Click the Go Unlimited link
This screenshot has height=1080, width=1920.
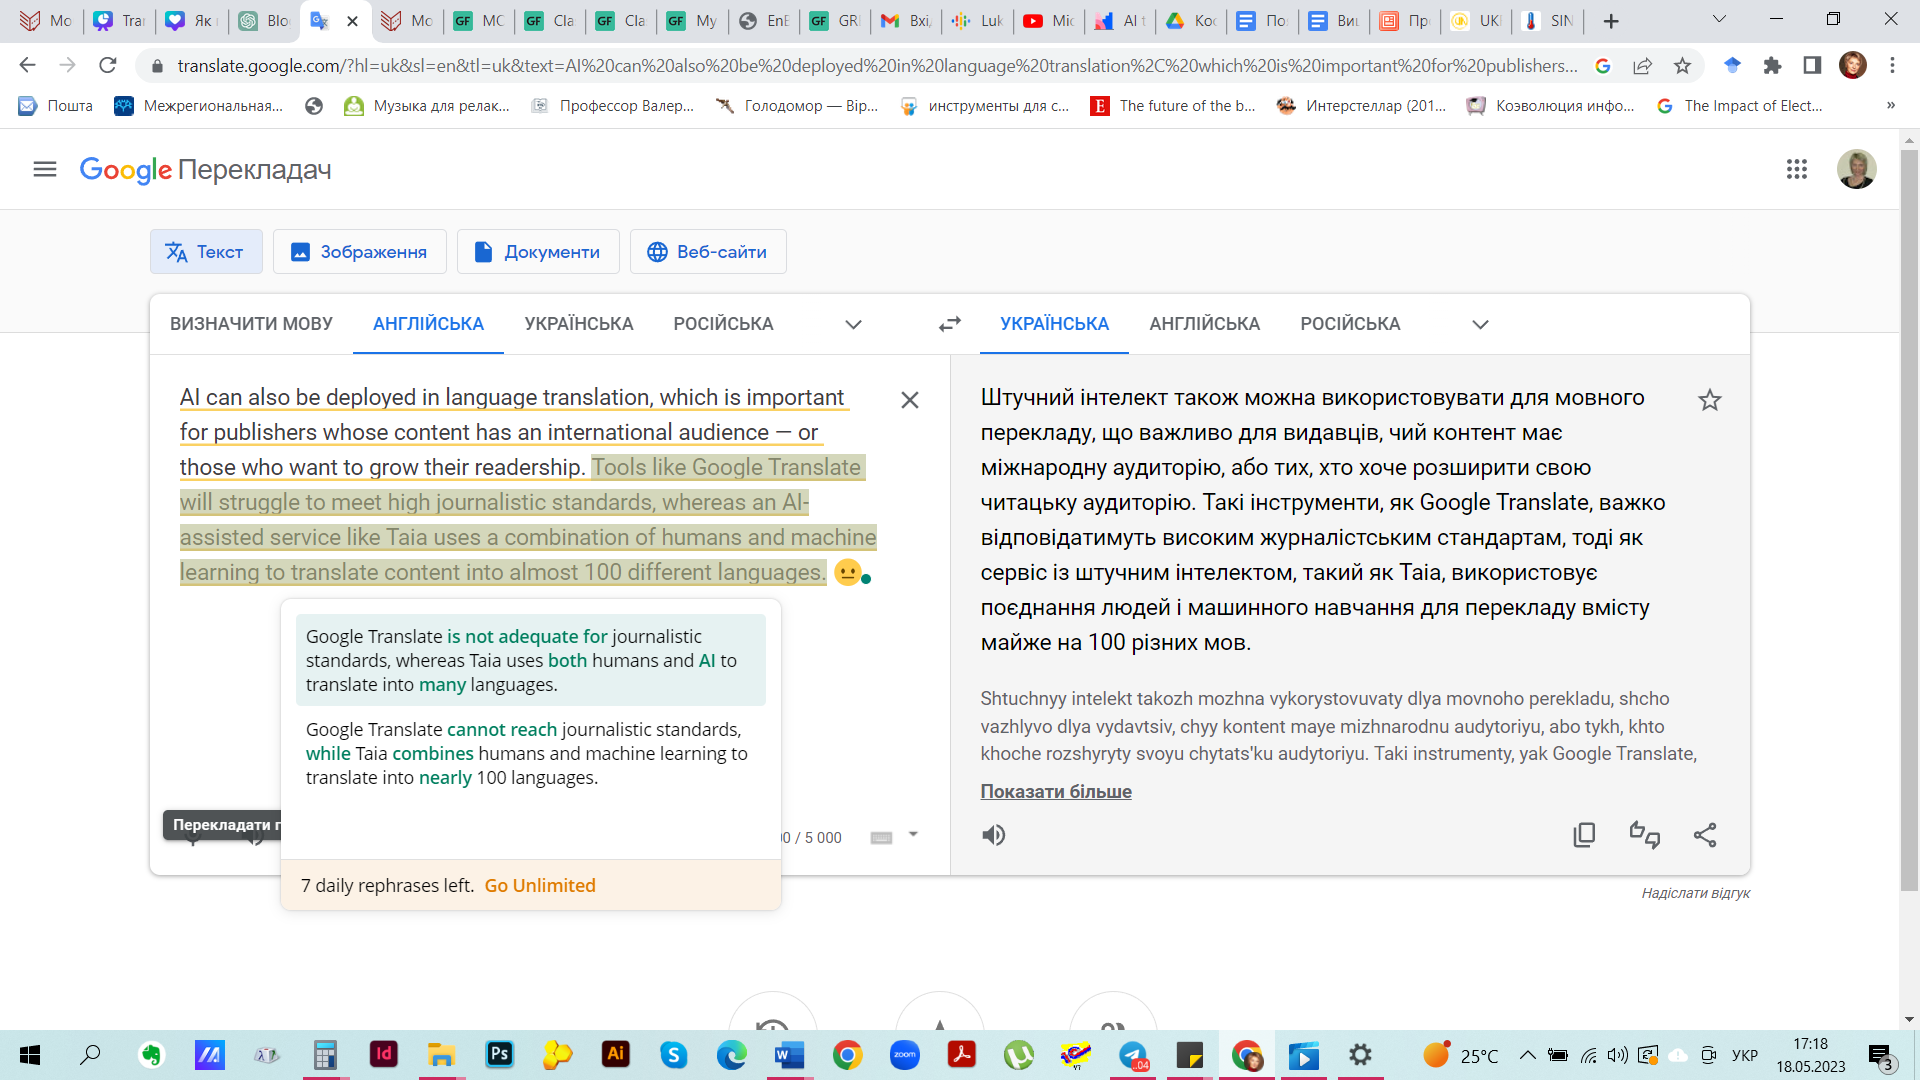[x=540, y=885]
